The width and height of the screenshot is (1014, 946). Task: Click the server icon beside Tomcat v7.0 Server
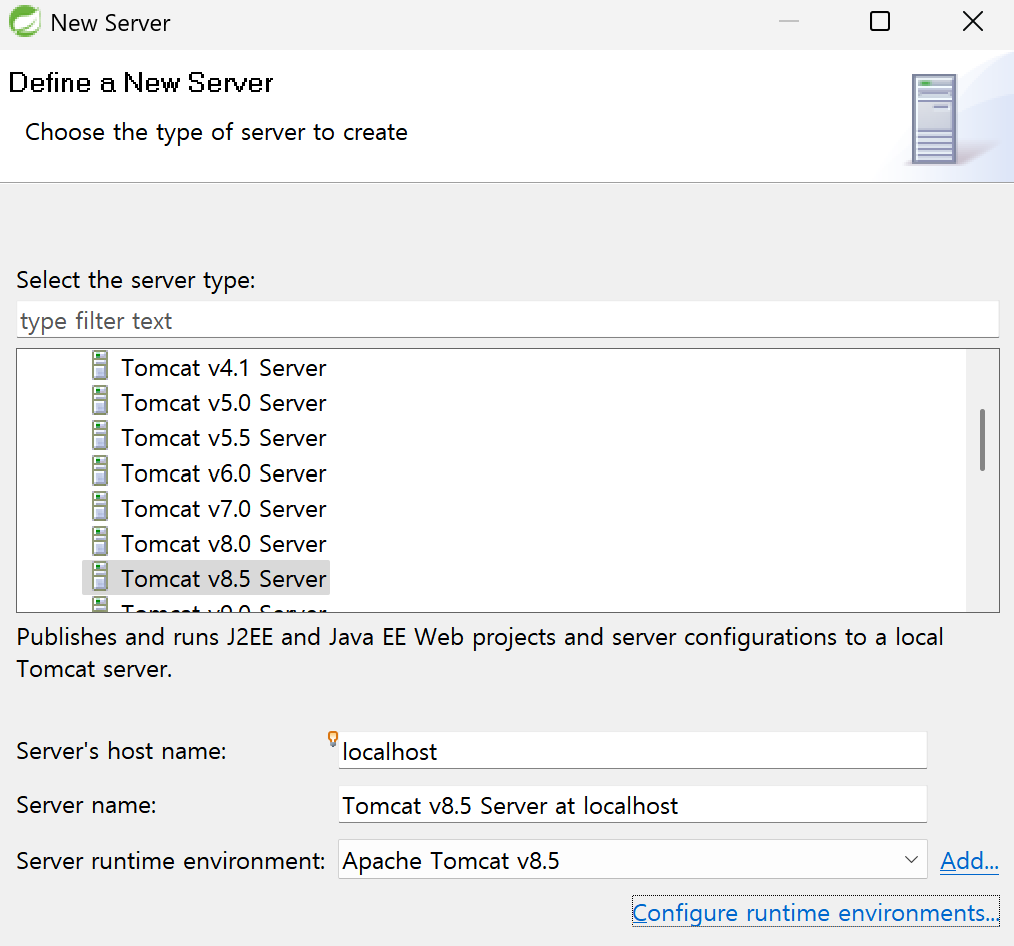(100, 507)
